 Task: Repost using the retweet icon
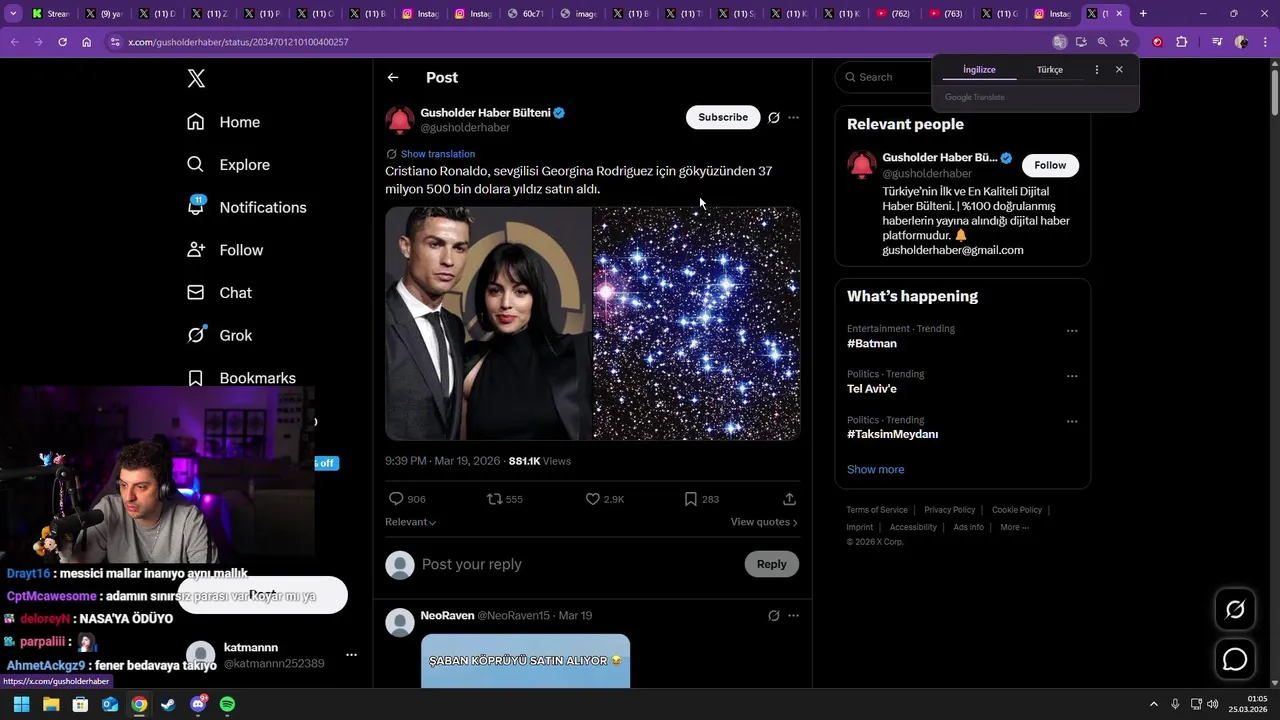494,499
